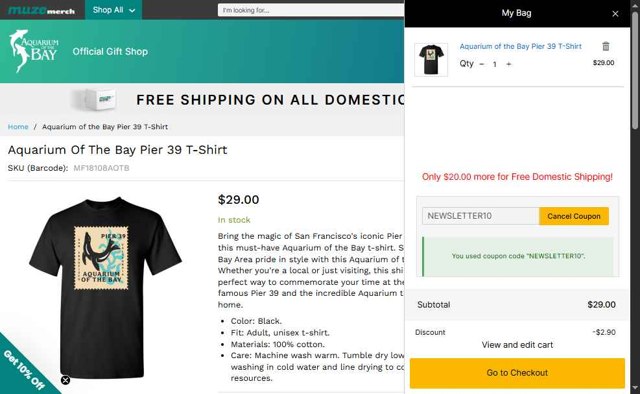Viewport: 640px width, 394px height.
Task: Go to Checkout
Action: 517,373
